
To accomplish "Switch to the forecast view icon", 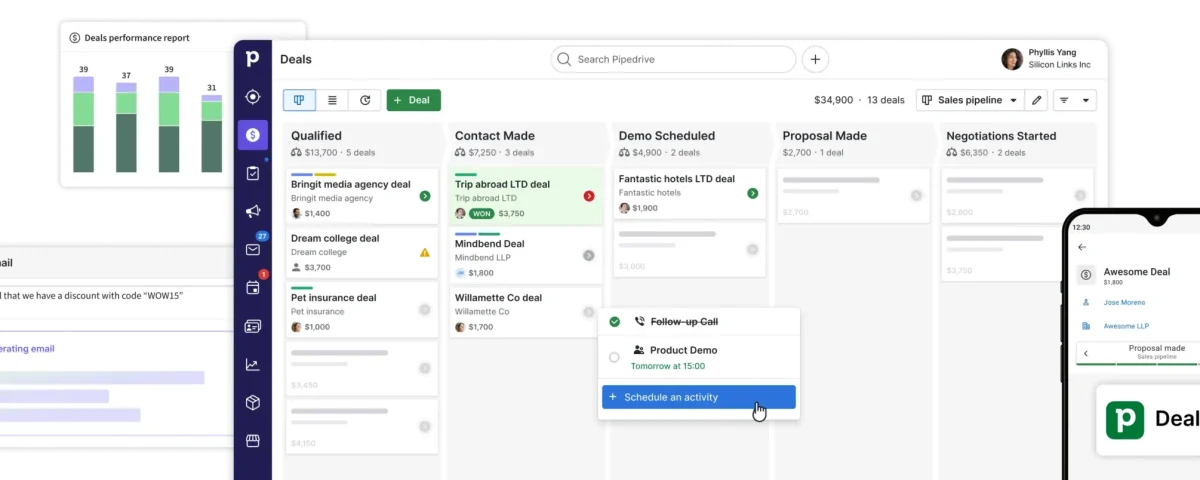I will pos(365,100).
